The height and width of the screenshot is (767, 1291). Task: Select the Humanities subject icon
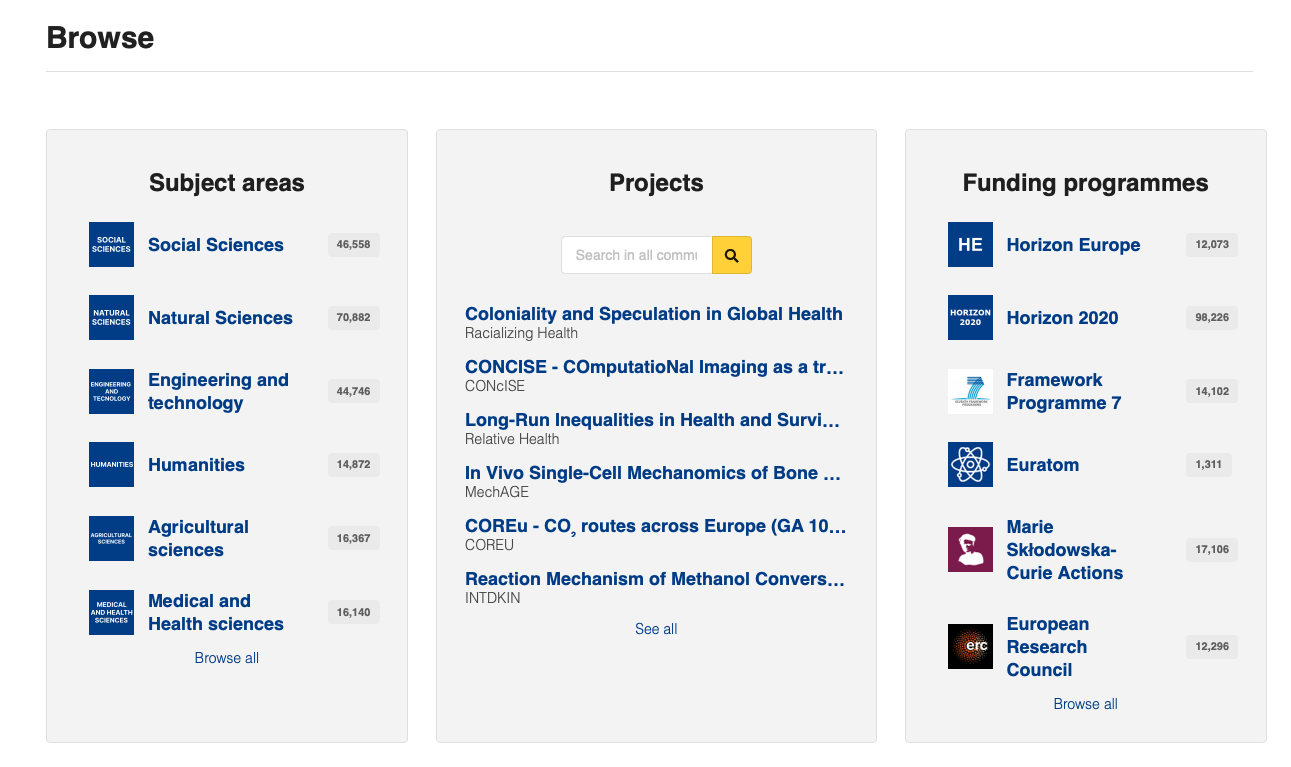pyautogui.click(x=111, y=464)
